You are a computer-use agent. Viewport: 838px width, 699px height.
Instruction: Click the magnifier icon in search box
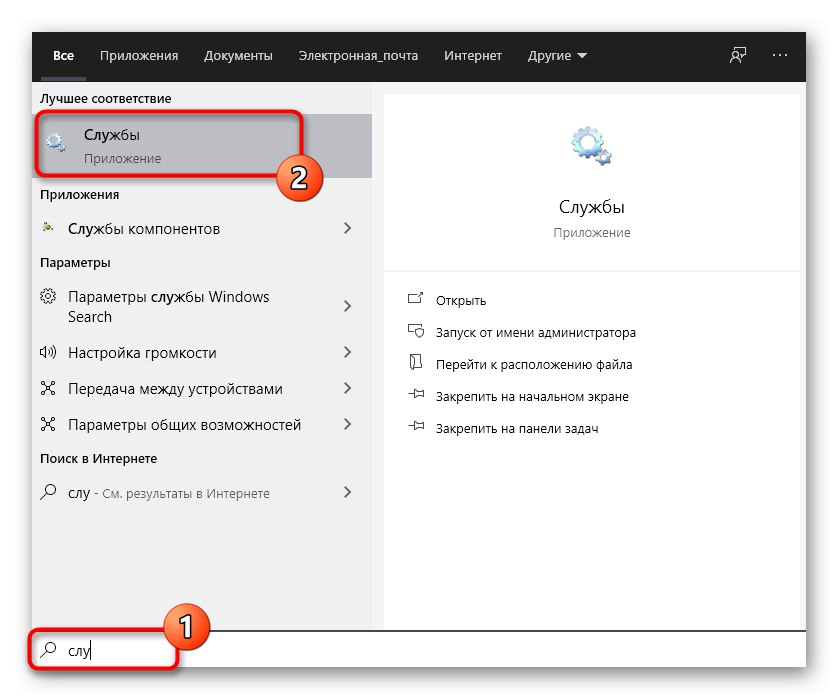(x=48, y=650)
